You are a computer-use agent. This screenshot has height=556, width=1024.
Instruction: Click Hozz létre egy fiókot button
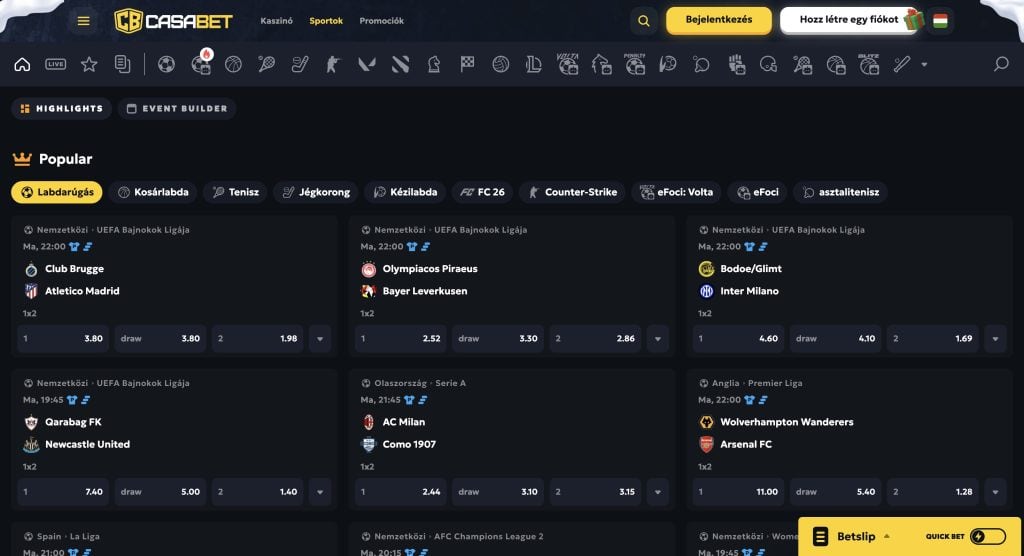[x=849, y=20]
